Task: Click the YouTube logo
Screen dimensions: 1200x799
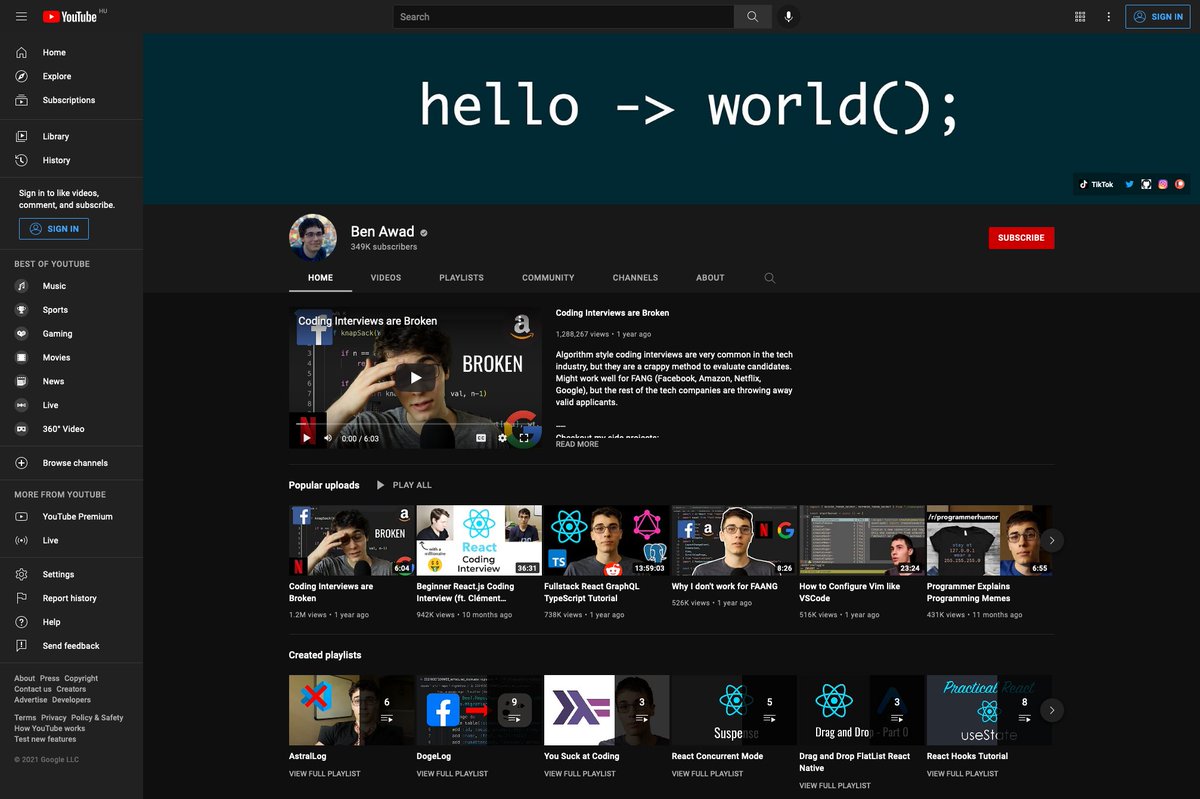Action: point(70,16)
